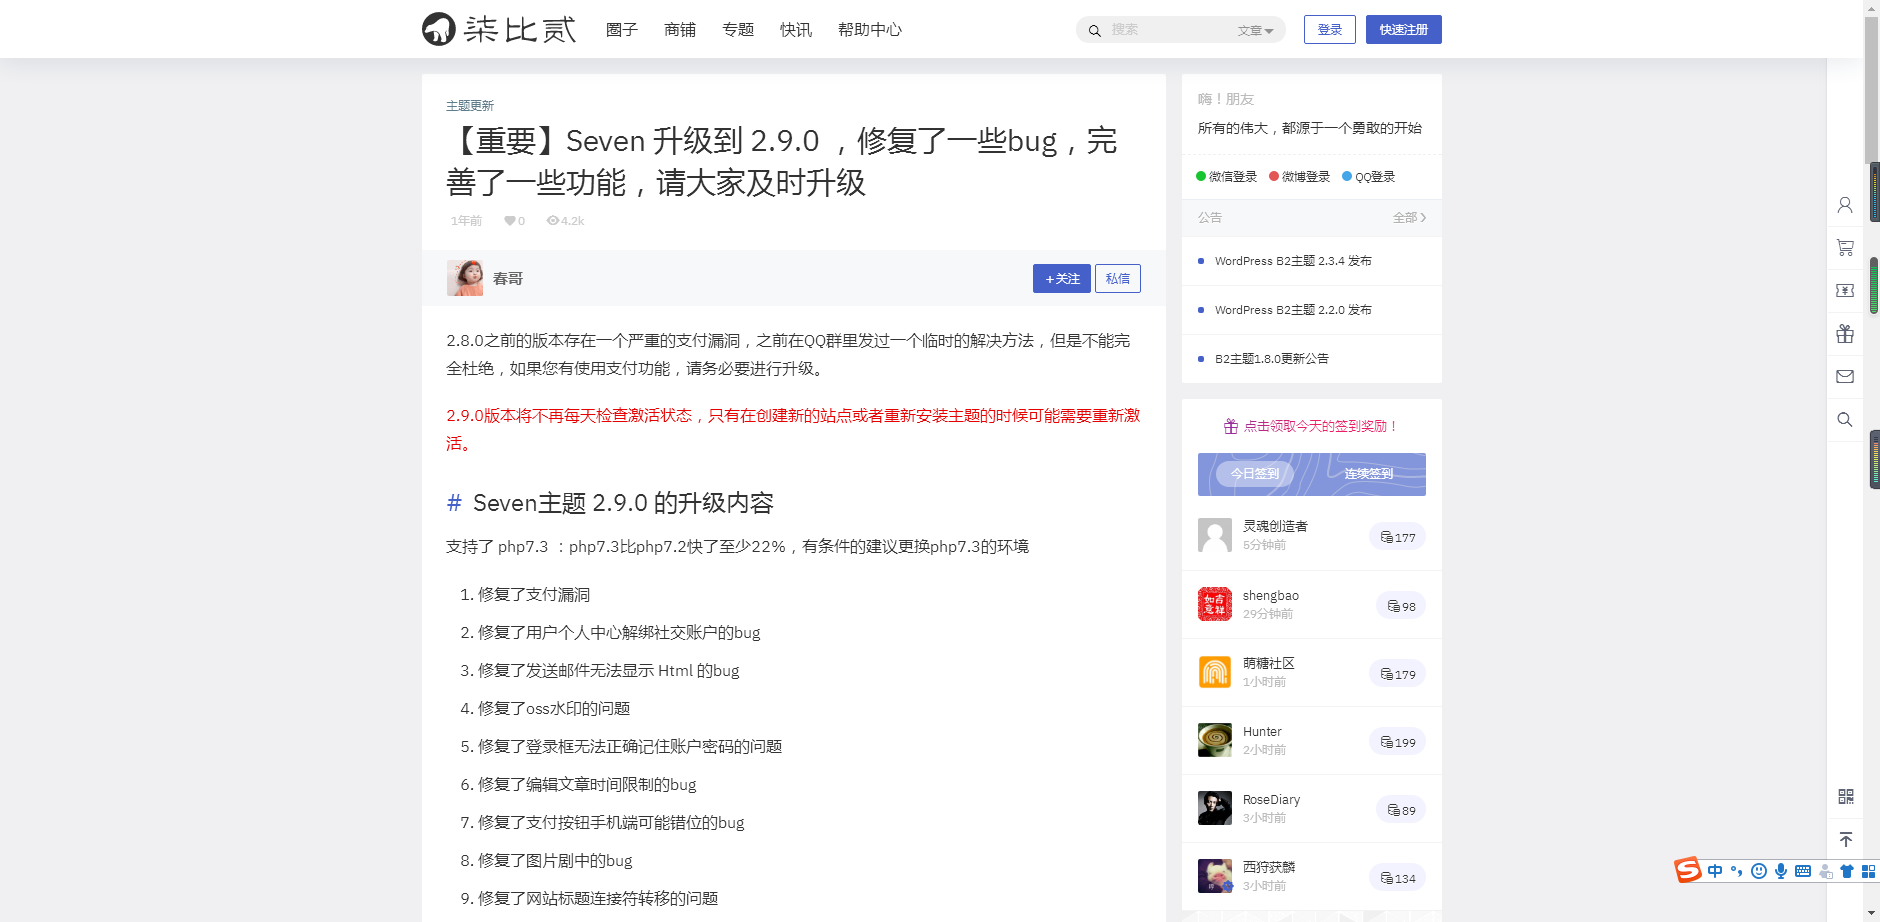This screenshot has height=922, width=1880.
Task: Open the user profile icon in right sidebar
Action: tap(1845, 205)
